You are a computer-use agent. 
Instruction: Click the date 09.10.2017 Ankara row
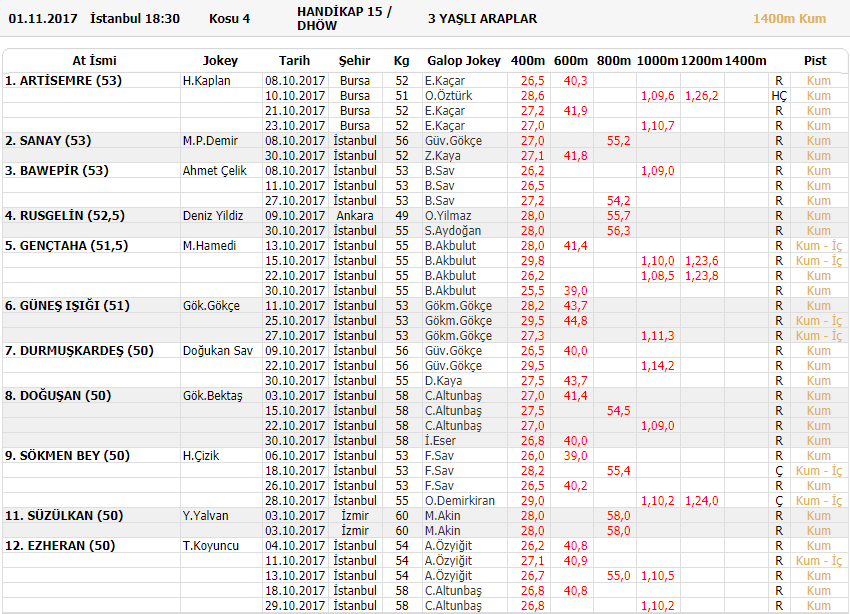[295, 216]
